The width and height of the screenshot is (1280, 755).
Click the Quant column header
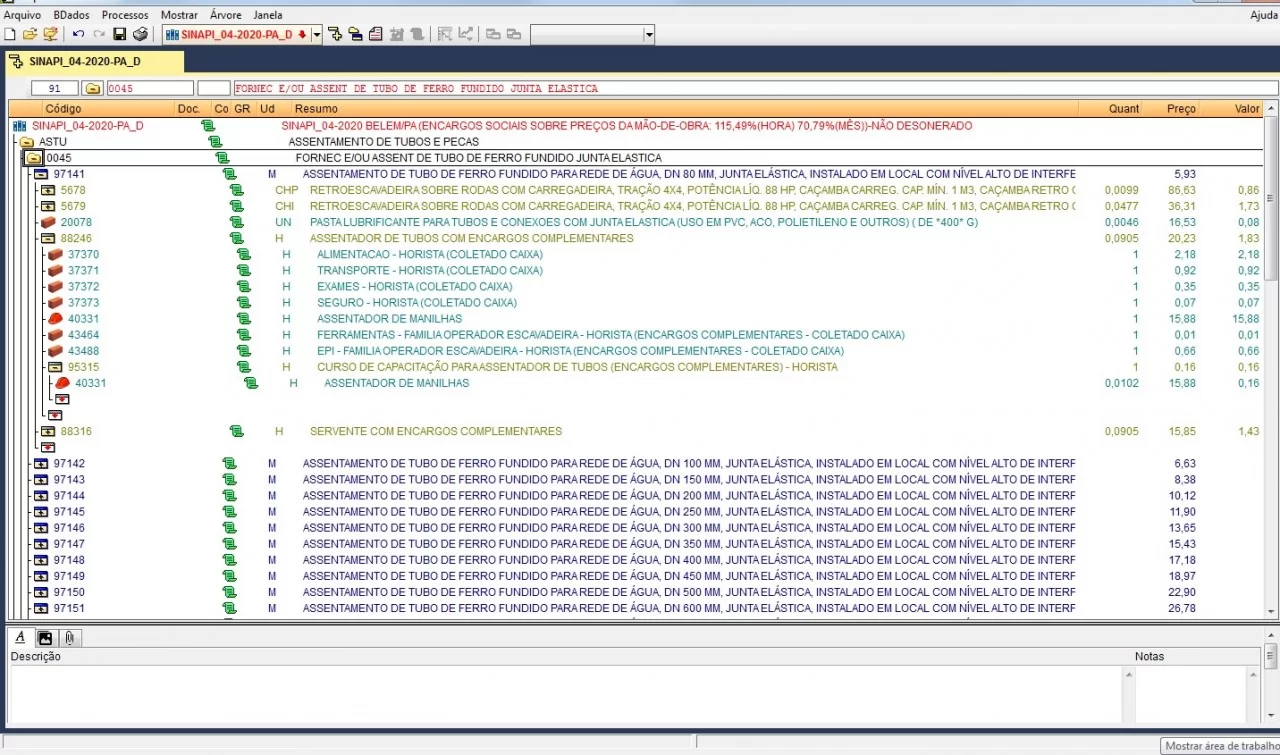click(x=1124, y=108)
